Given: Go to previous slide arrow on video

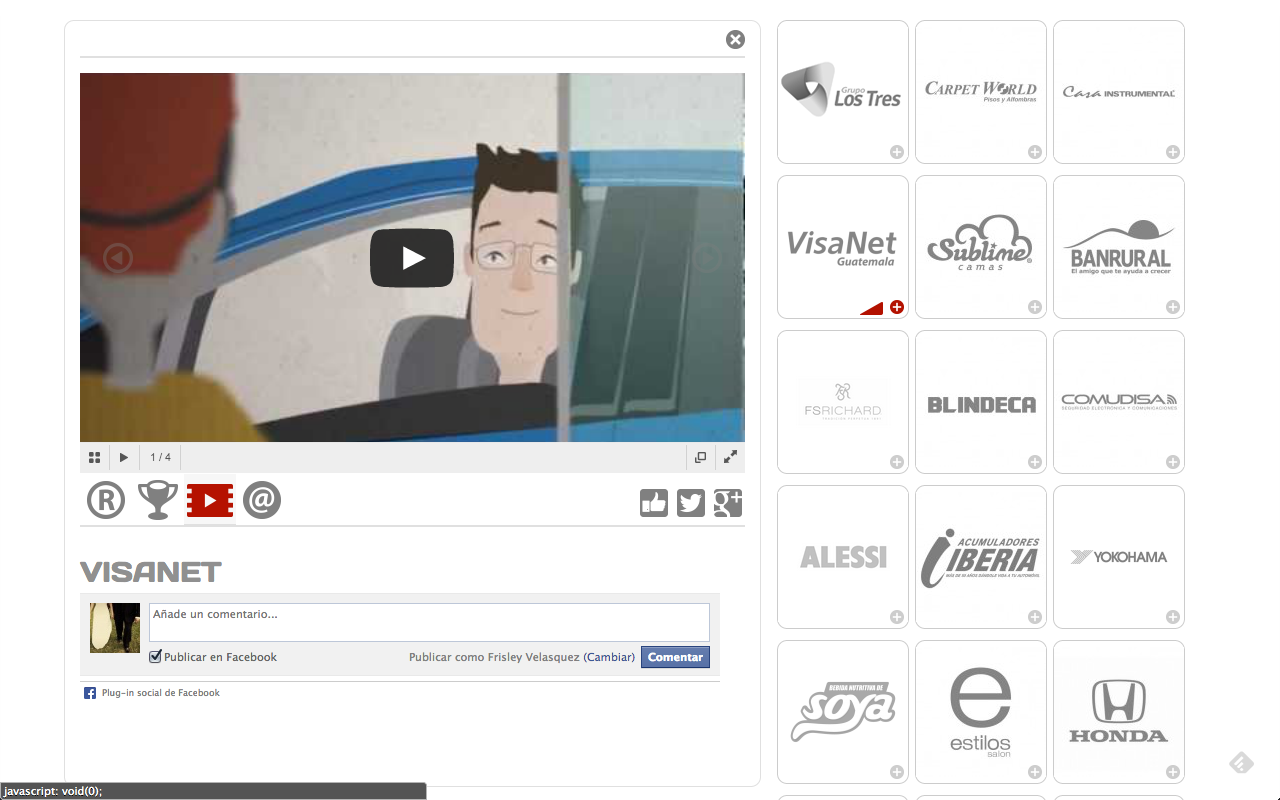Looking at the screenshot, I should [x=118, y=258].
